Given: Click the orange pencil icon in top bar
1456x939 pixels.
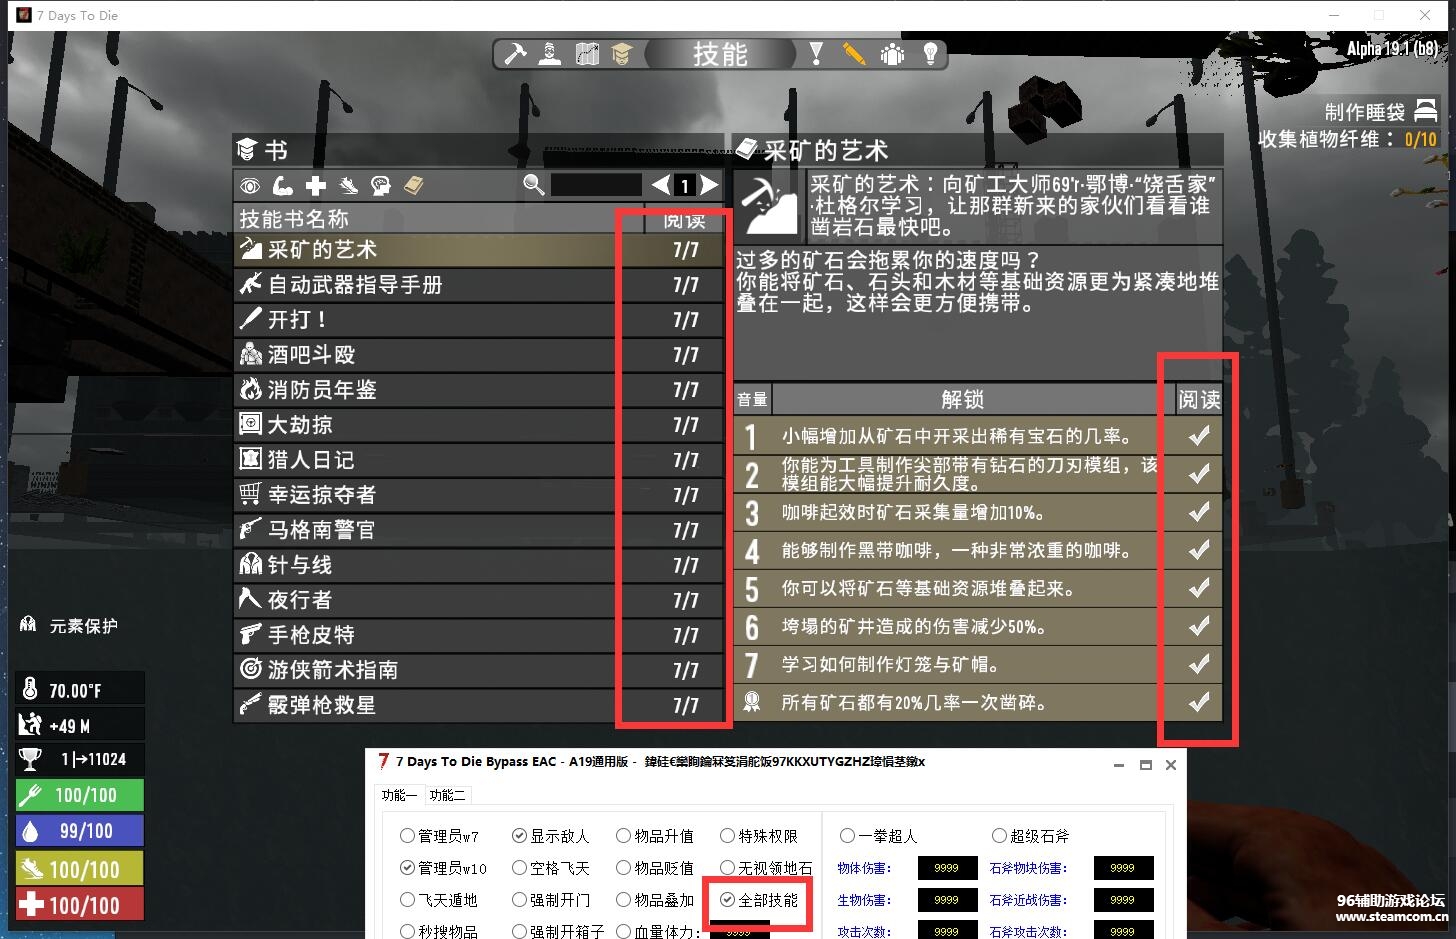Looking at the screenshot, I should pos(854,54).
